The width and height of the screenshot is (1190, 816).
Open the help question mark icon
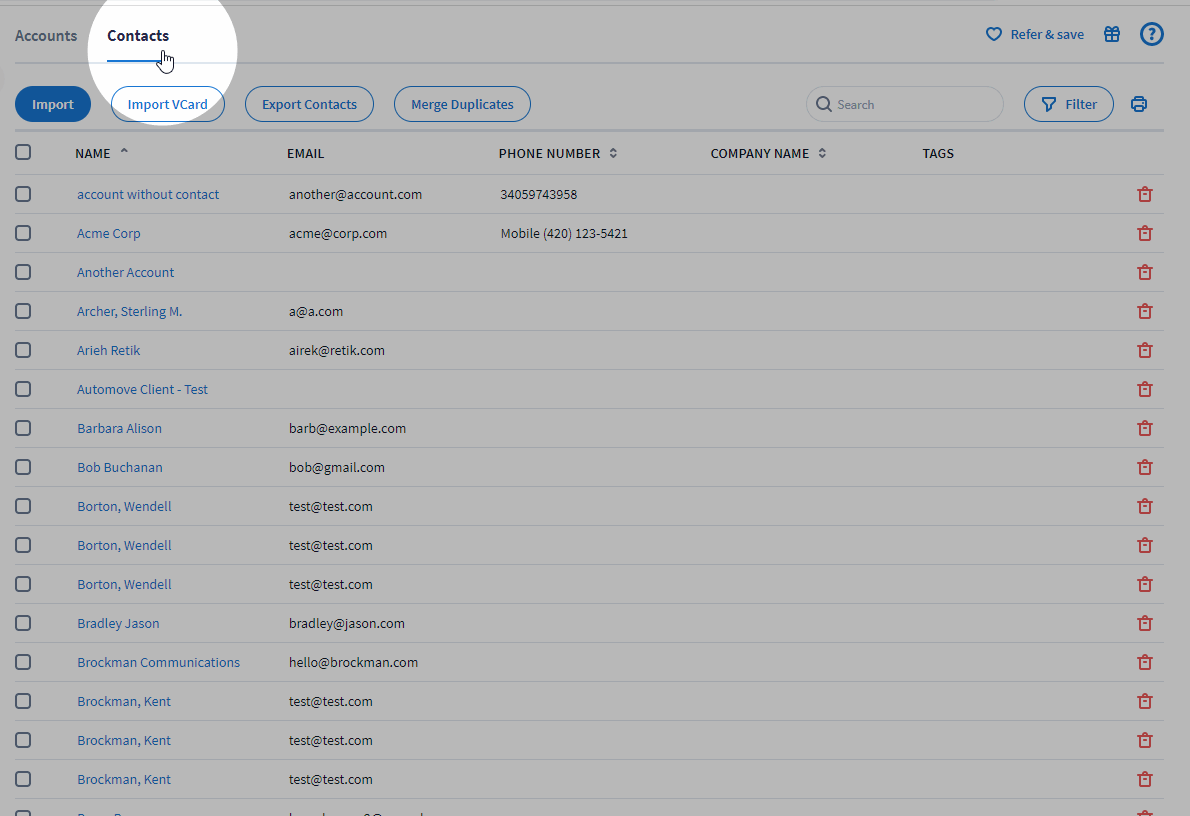click(x=1152, y=34)
